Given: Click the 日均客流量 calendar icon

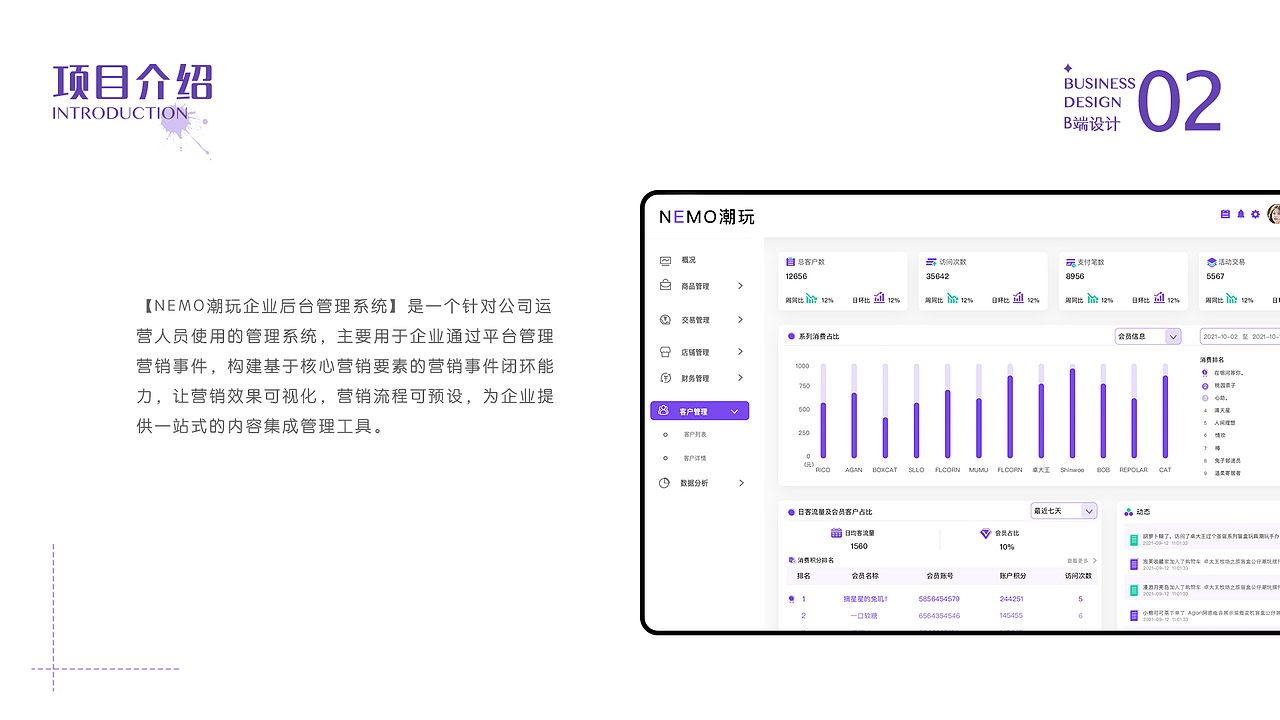Looking at the screenshot, I should pyautogui.click(x=836, y=534).
